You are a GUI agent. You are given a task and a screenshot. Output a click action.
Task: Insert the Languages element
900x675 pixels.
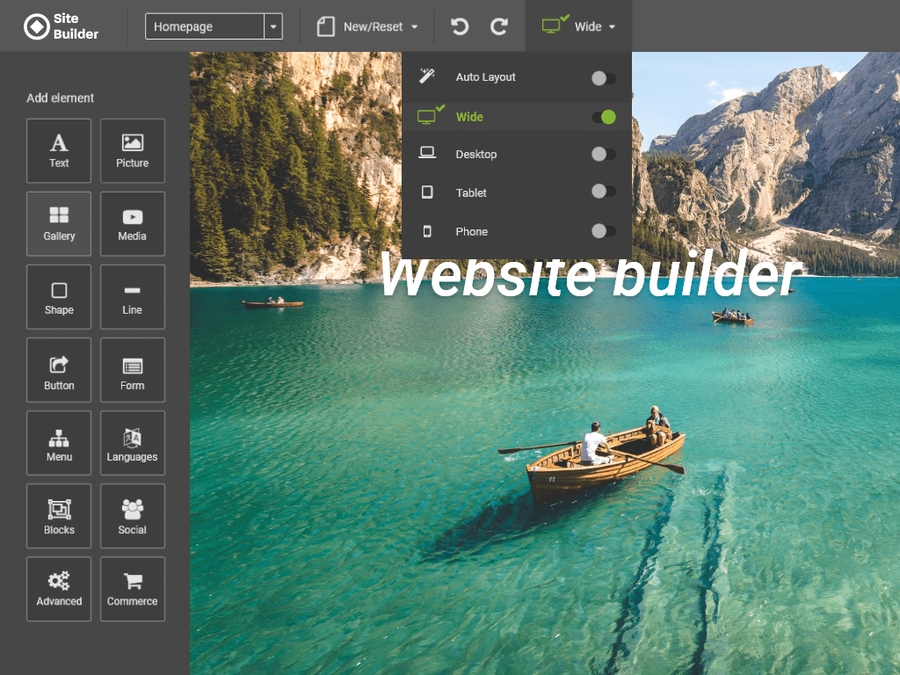click(x=132, y=444)
